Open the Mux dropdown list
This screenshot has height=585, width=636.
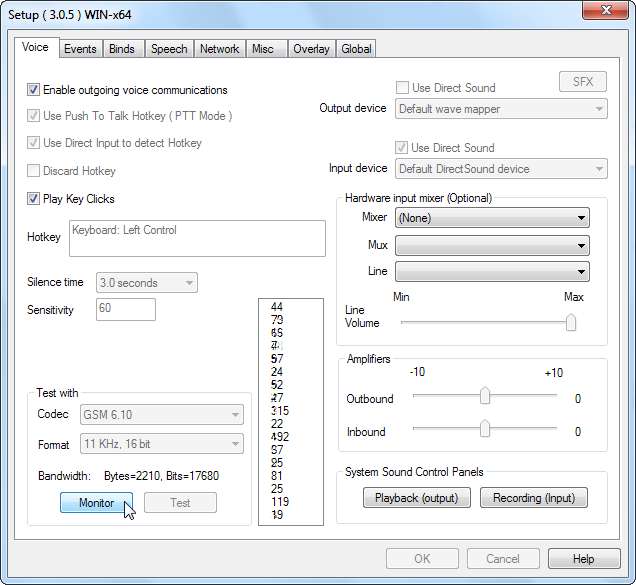coord(491,245)
